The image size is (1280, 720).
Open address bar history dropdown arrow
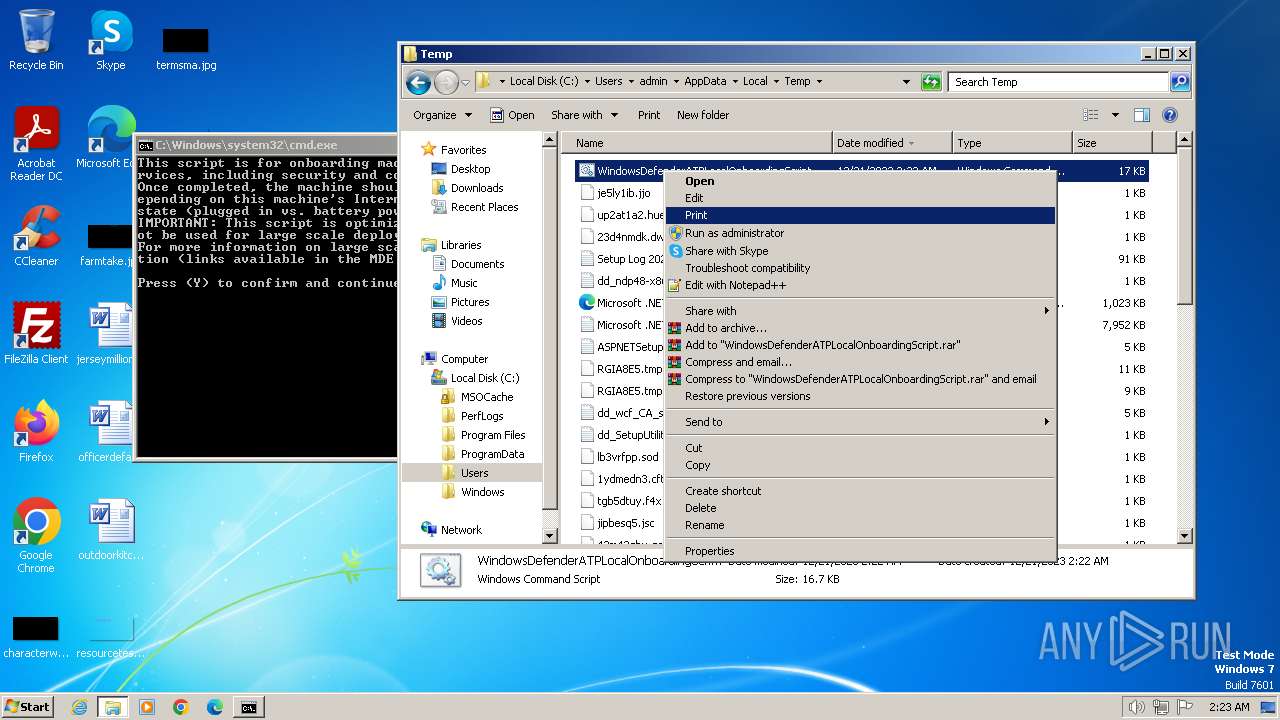click(907, 82)
